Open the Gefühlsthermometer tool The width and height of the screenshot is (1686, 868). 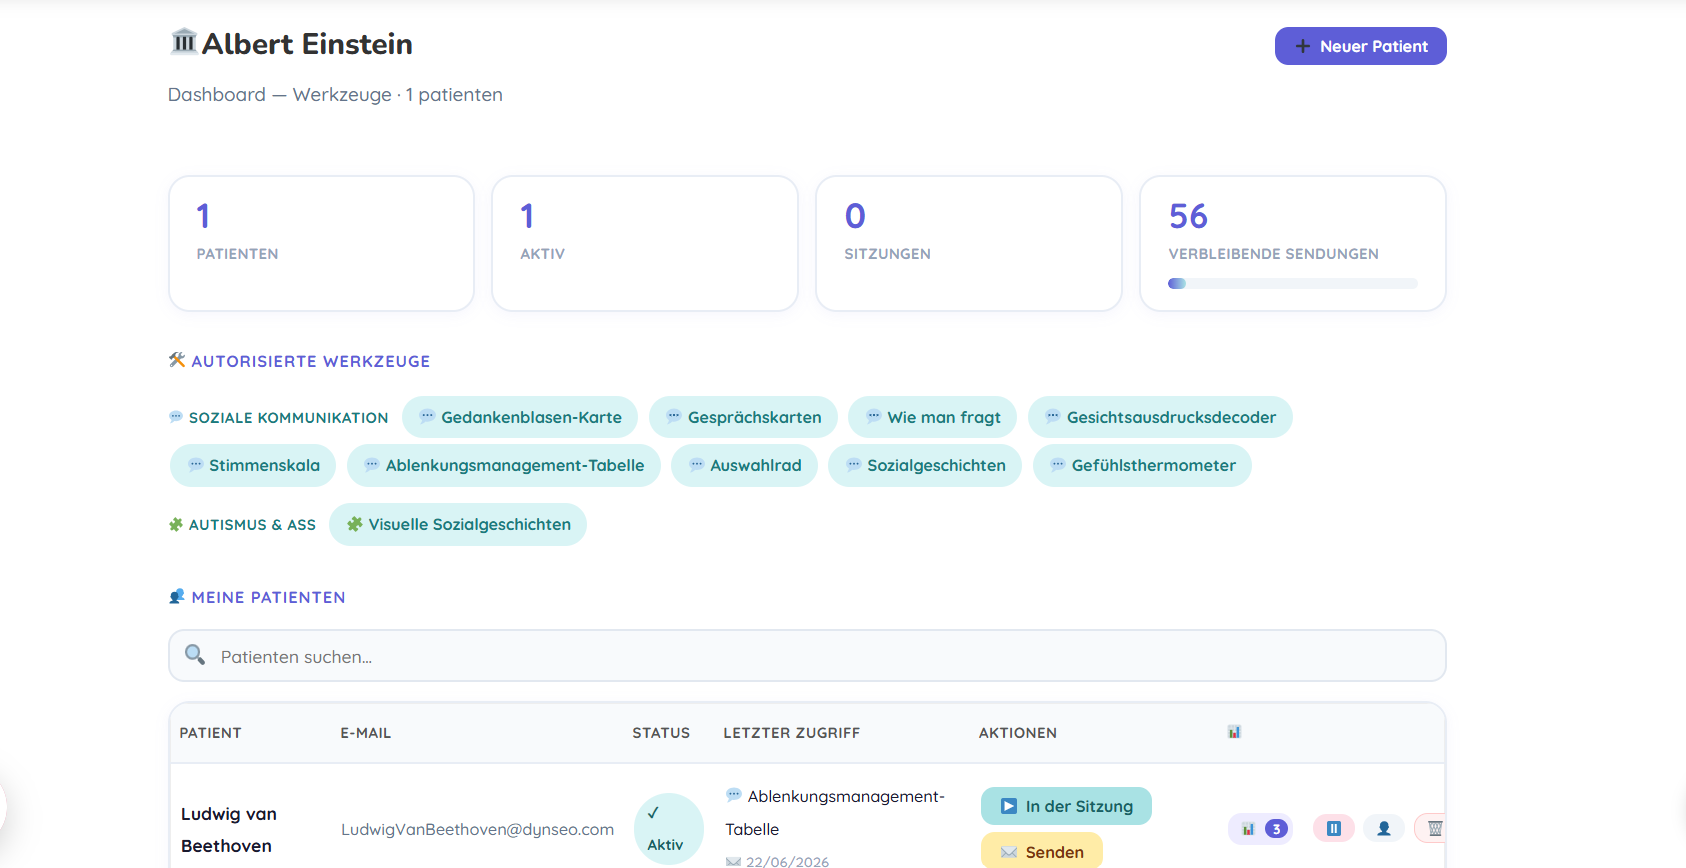(x=1142, y=465)
